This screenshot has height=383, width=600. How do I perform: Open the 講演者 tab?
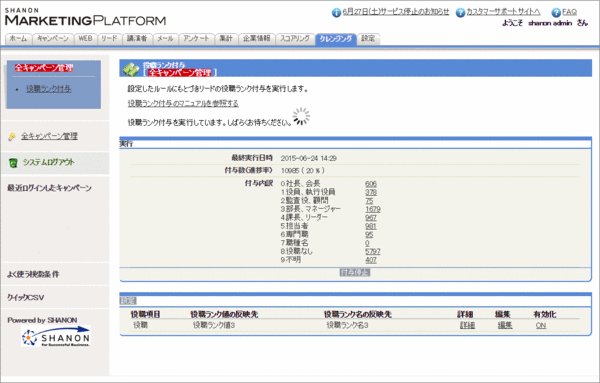pyautogui.click(x=137, y=39)
